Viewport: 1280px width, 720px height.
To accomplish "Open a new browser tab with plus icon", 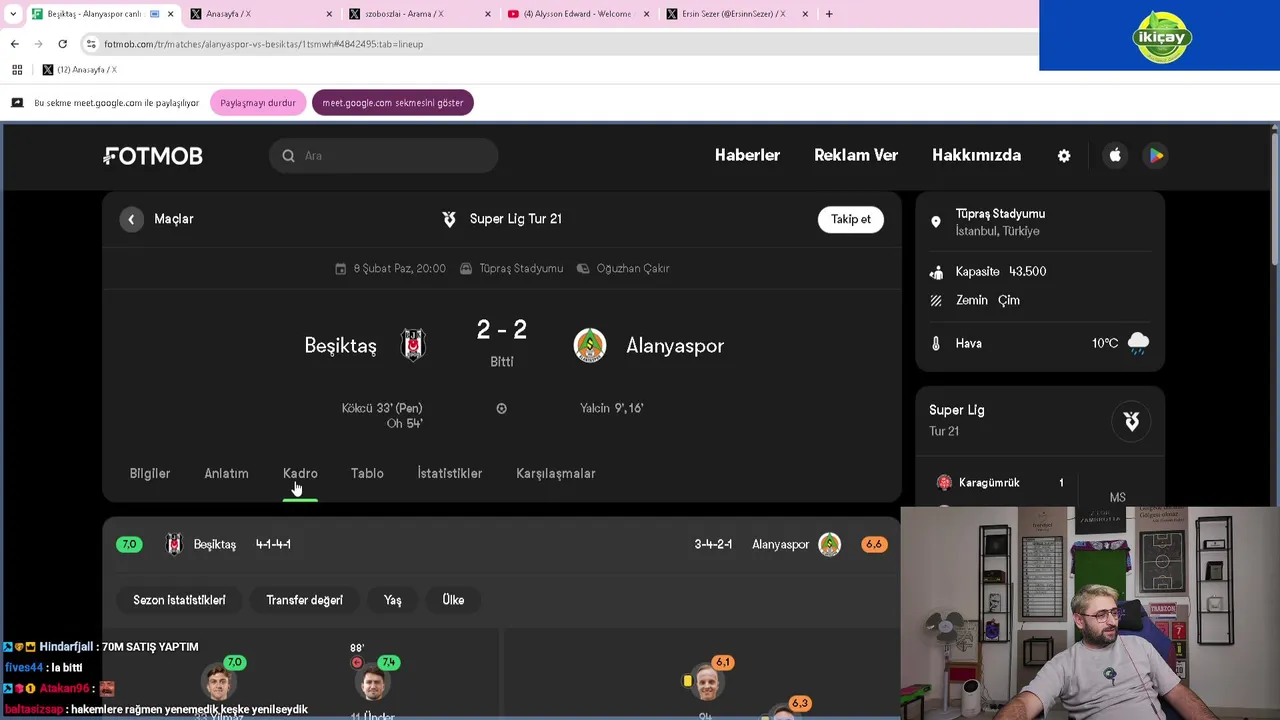I will (829, 14).
